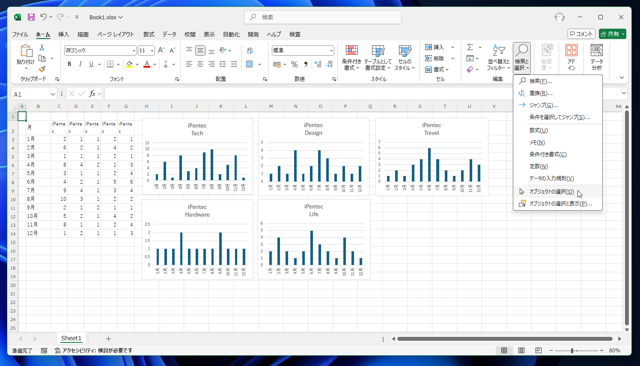The height and width of the screenshot is (366, 640).
Task: Click the search (検索) box in title bar
Action: tap(322, 17)
